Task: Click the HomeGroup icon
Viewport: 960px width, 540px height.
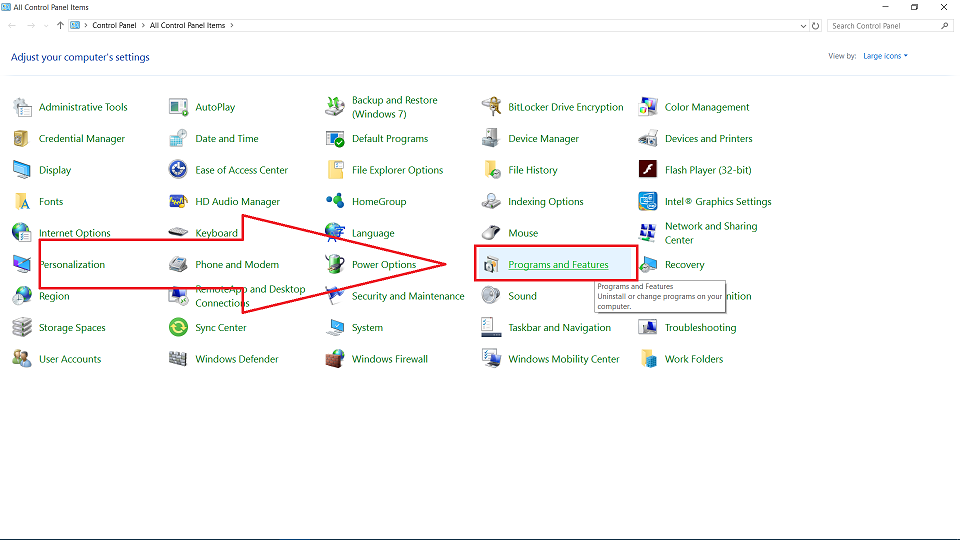Action: click(x=335, y=202)
